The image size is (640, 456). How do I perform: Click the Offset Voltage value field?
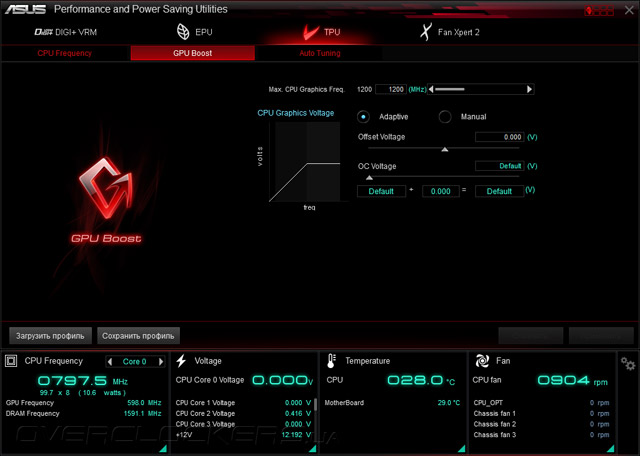(x=499, y=137)
